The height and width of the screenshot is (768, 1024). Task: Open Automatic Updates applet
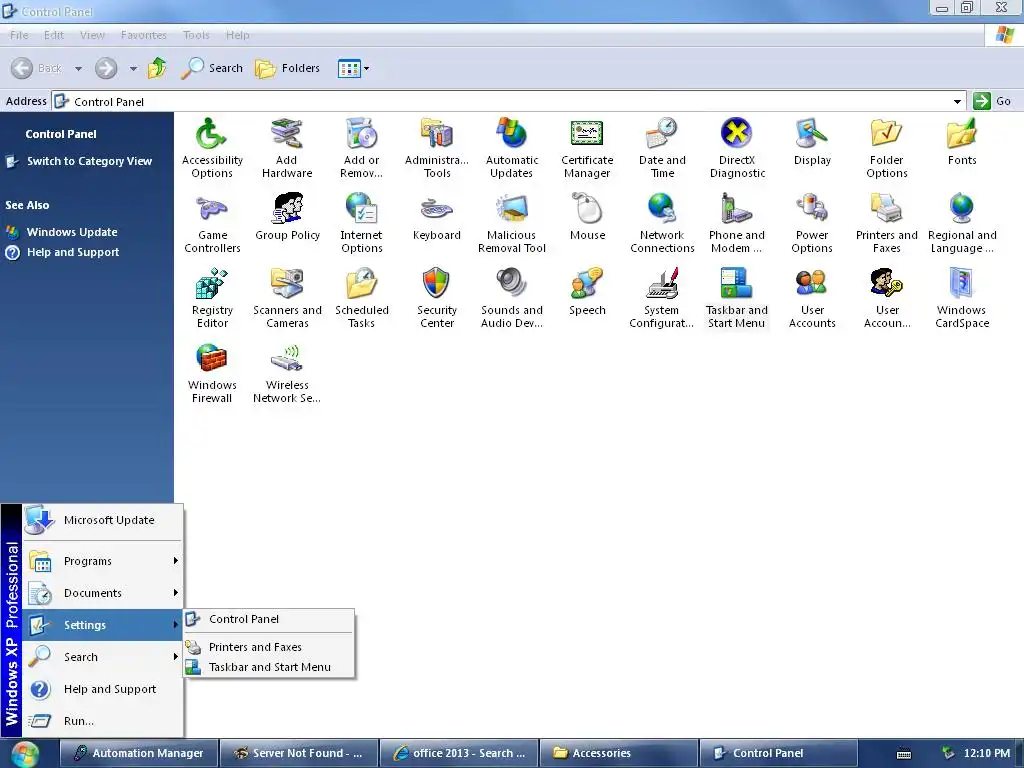coord(511,148)
